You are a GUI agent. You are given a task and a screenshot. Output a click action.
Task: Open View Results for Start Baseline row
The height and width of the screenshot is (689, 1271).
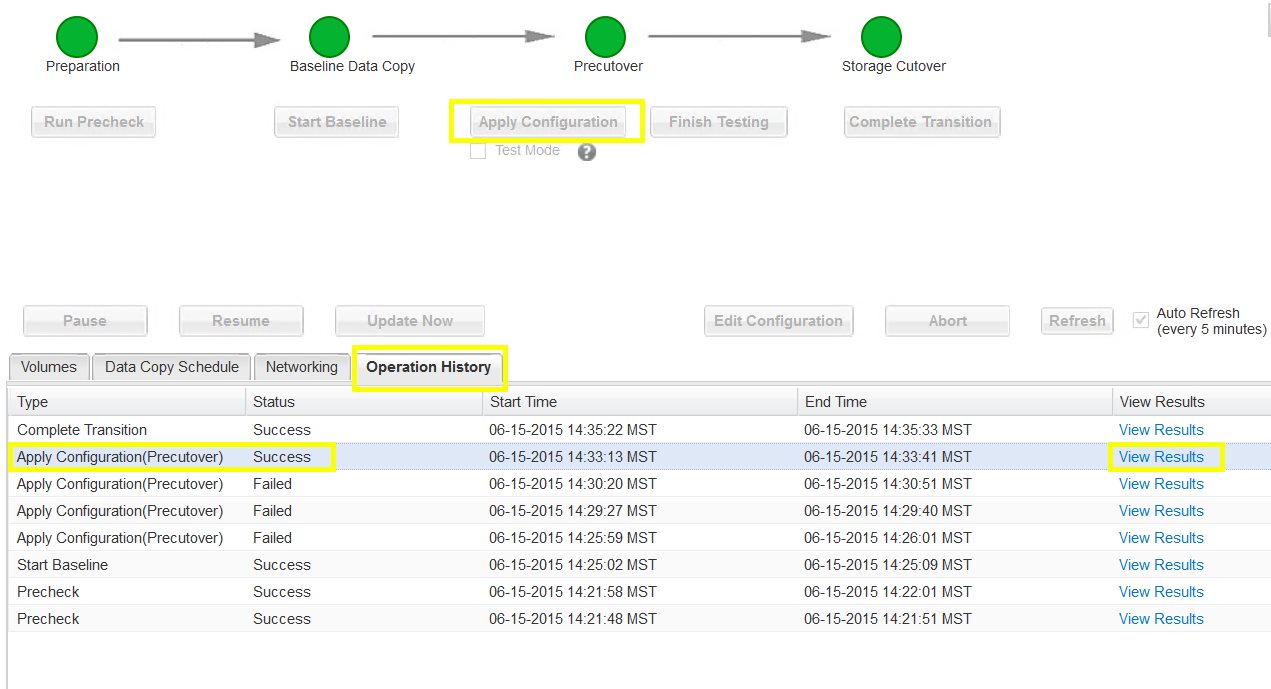(1160, 565)
